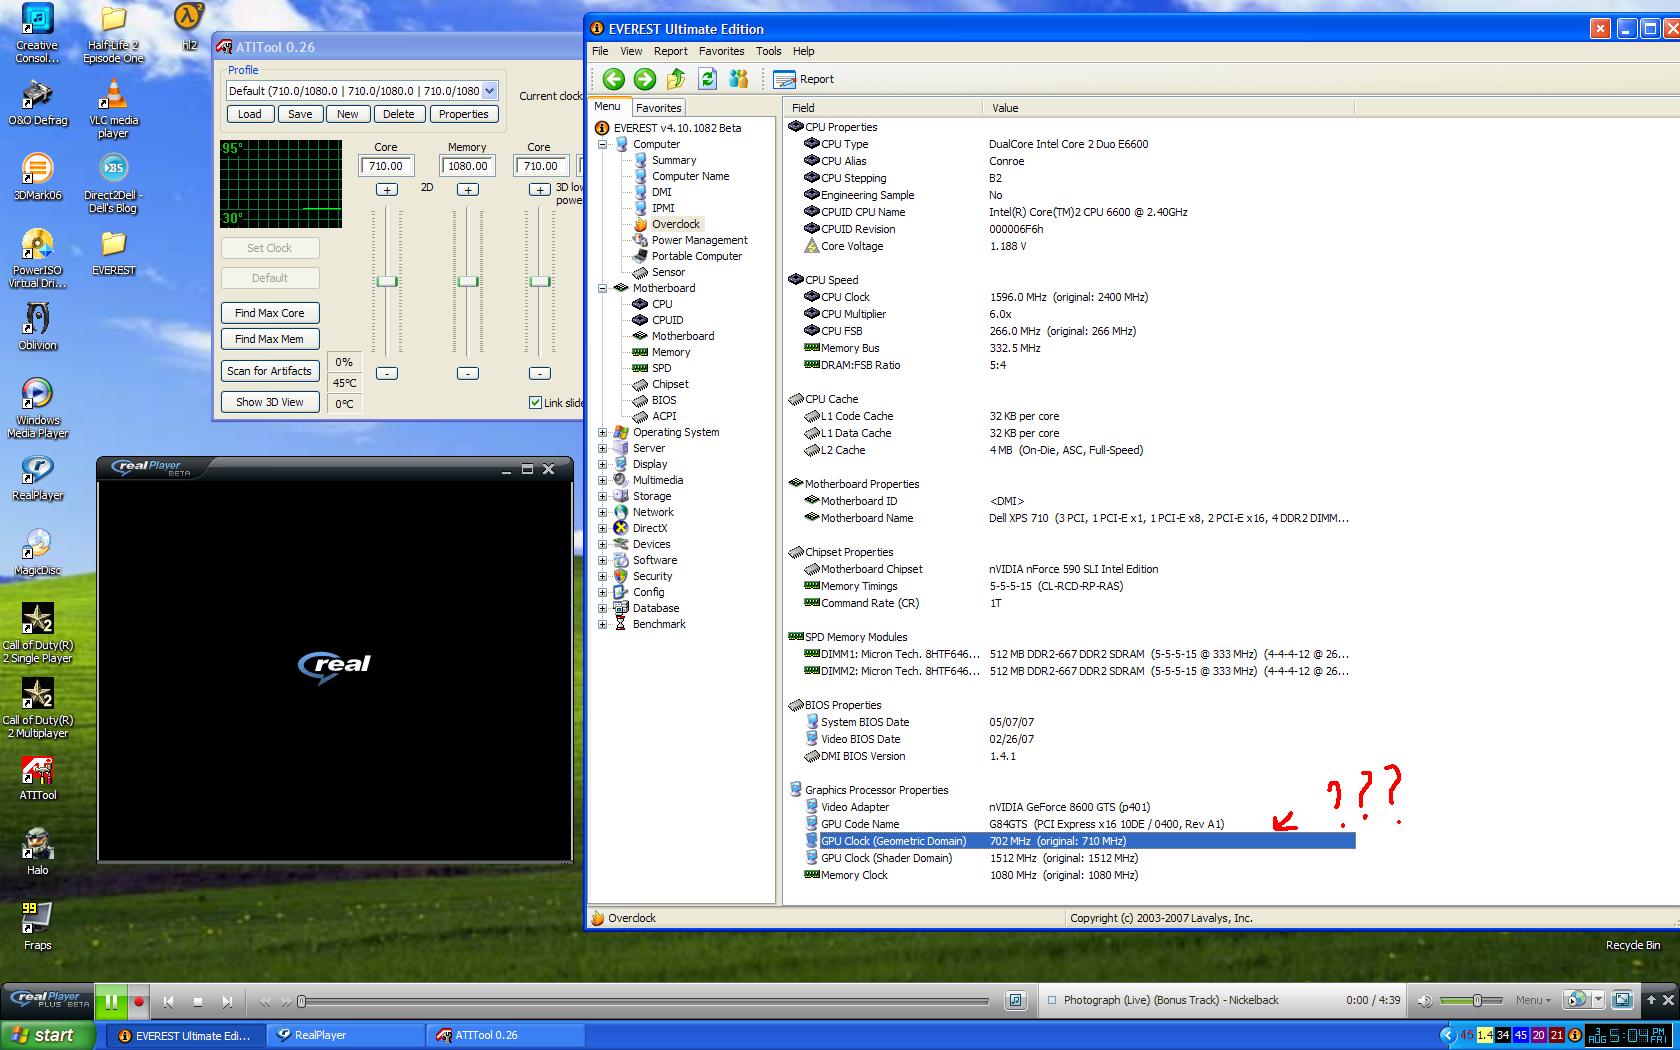Screen dimensions: 1680x1050
Task: Switch to Favorites tab in EVEREST
Action: click(x=659, y=108)
